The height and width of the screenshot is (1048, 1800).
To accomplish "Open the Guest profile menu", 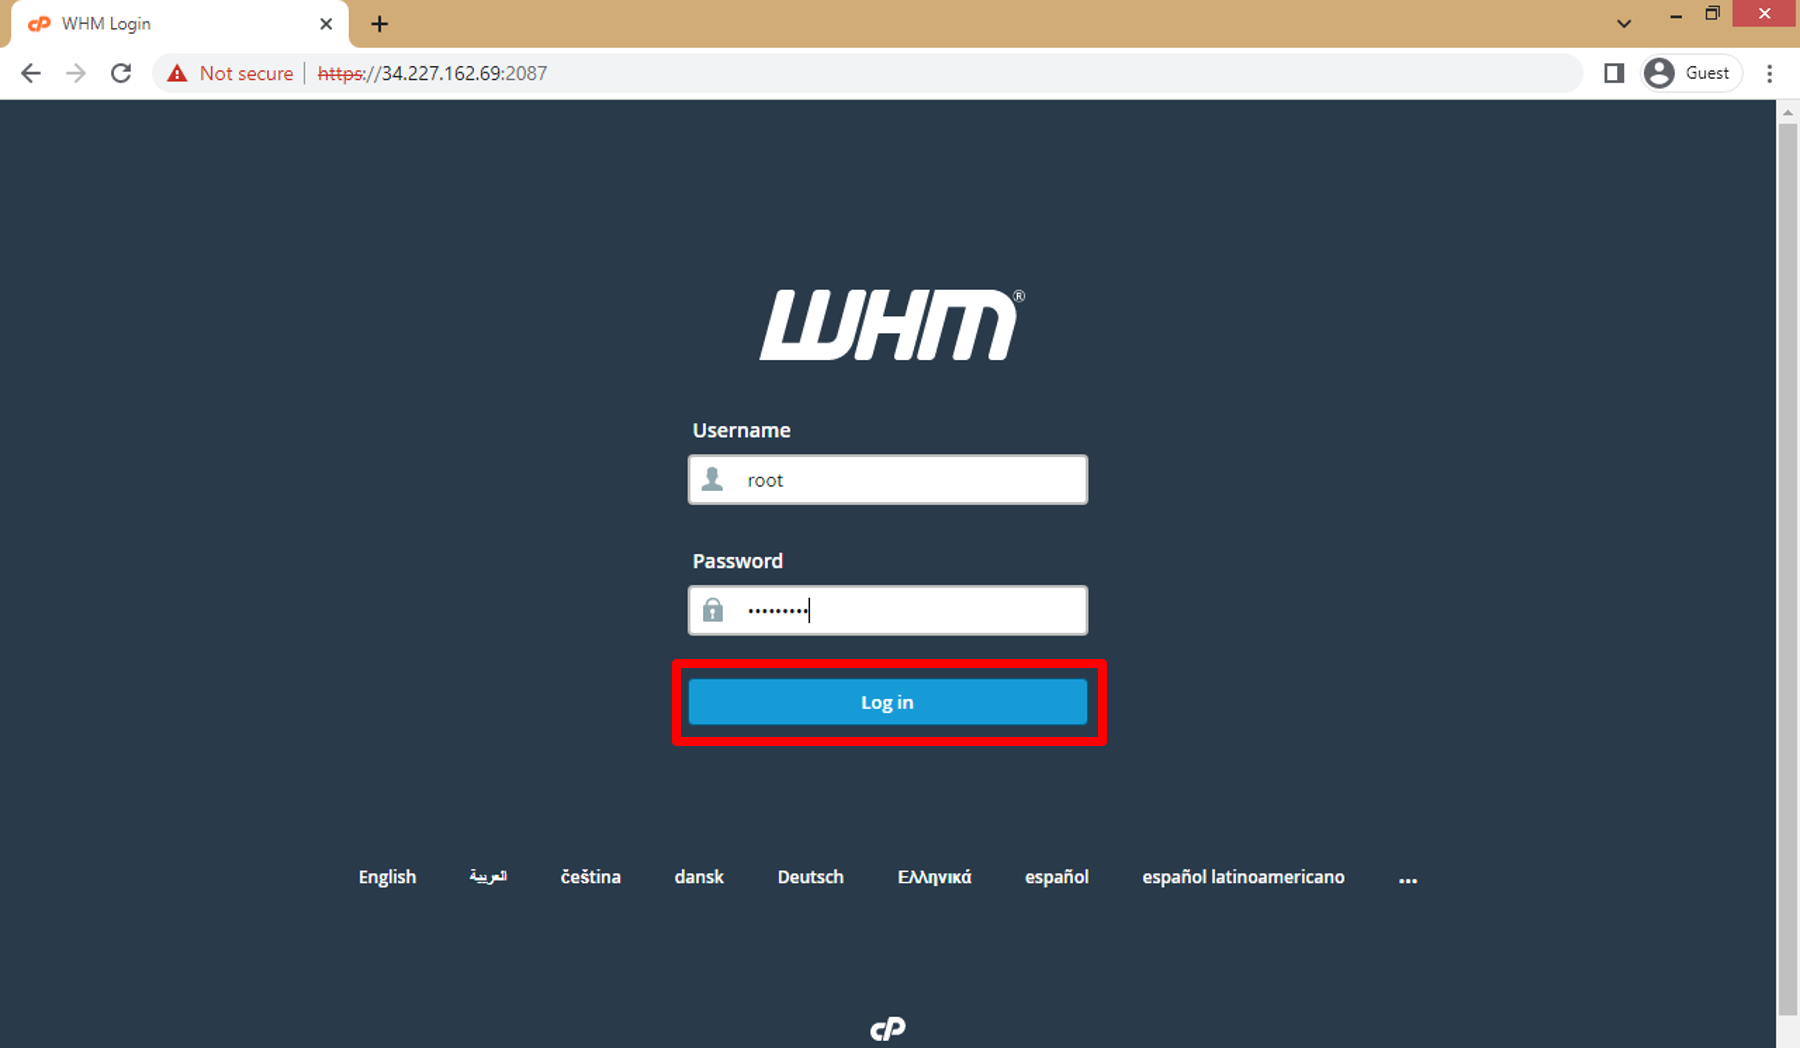I will pyautogui.click(x=1692, y=73).
